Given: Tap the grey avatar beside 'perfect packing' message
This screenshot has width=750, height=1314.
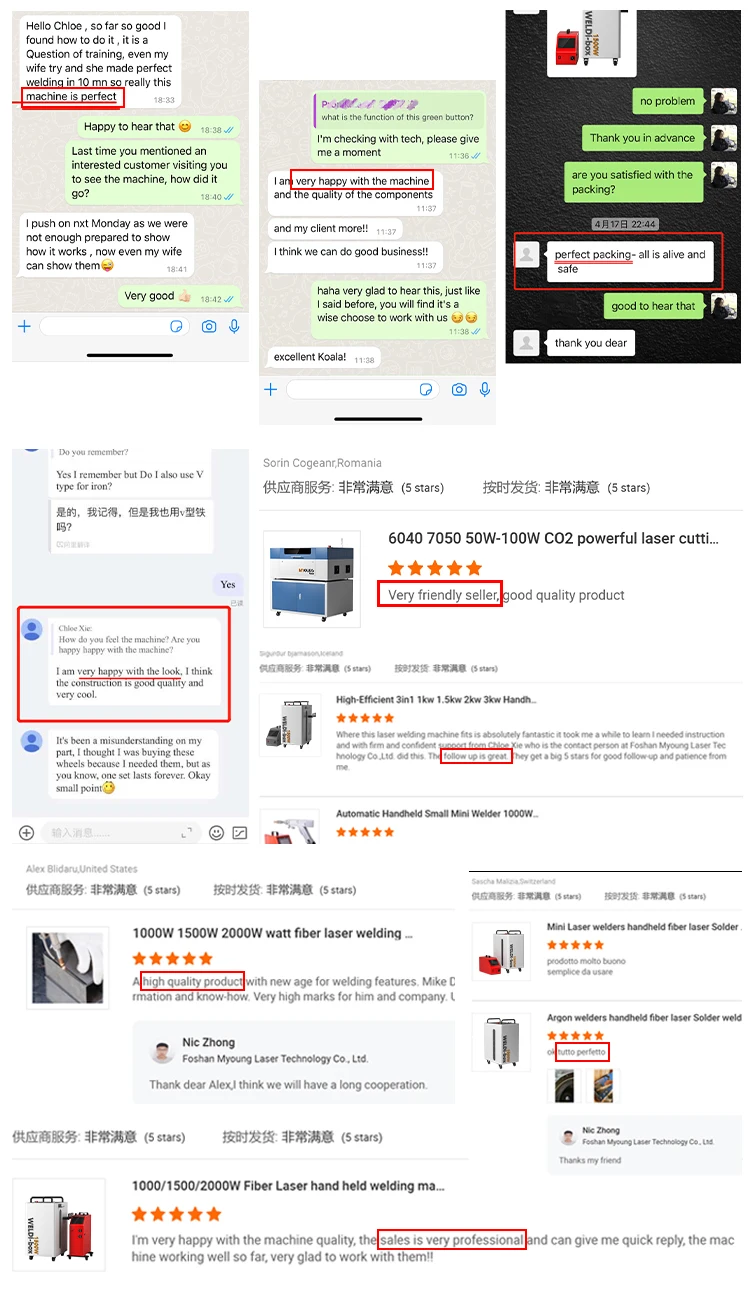Looking at the screenshot, I should point(526,255).
